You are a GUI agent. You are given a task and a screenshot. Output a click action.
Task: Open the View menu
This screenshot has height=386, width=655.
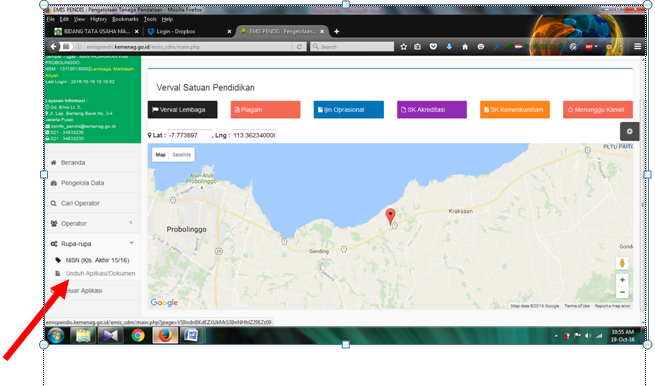[x=79, y=19]
